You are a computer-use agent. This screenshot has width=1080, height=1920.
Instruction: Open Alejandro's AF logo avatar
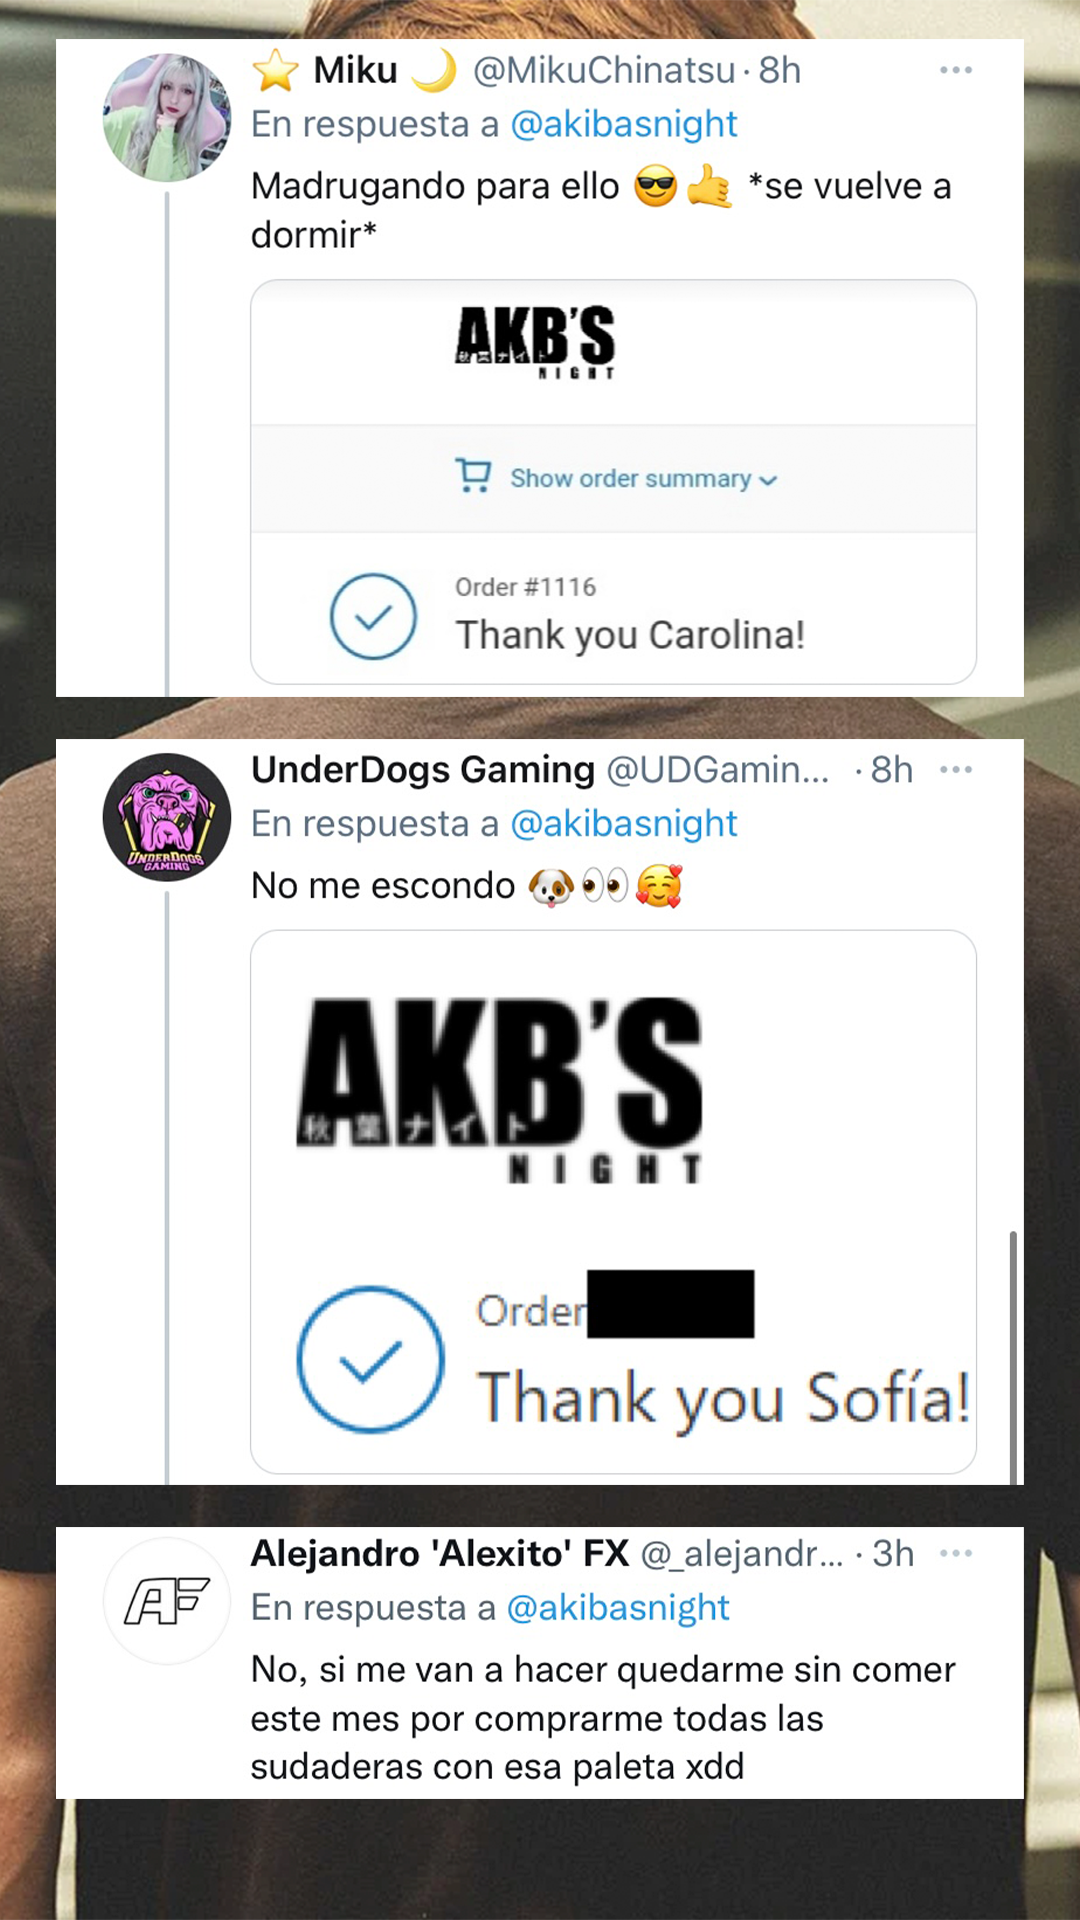167,1601
